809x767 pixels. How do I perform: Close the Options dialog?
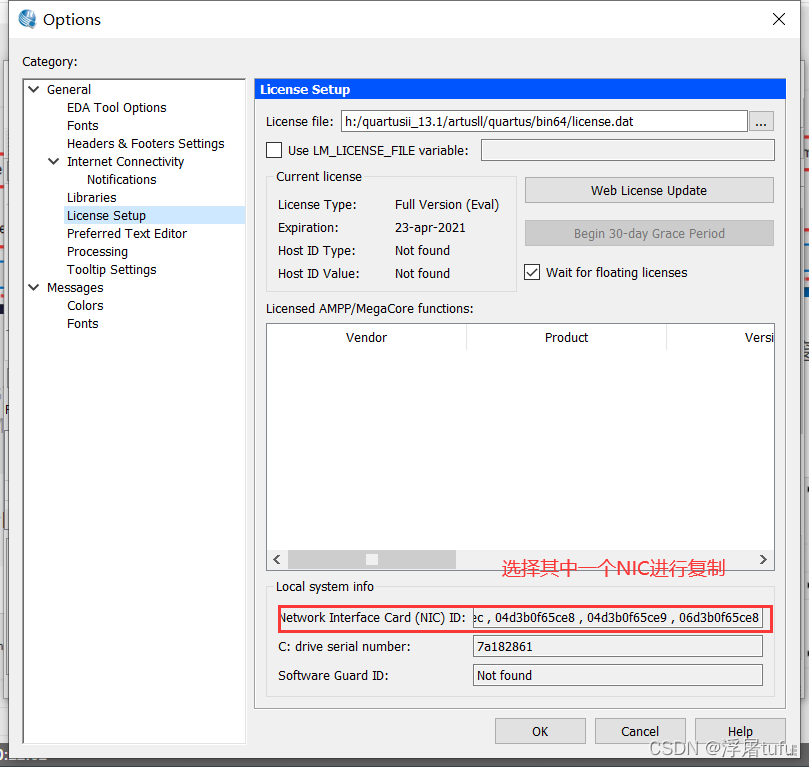tap(779, 19)
